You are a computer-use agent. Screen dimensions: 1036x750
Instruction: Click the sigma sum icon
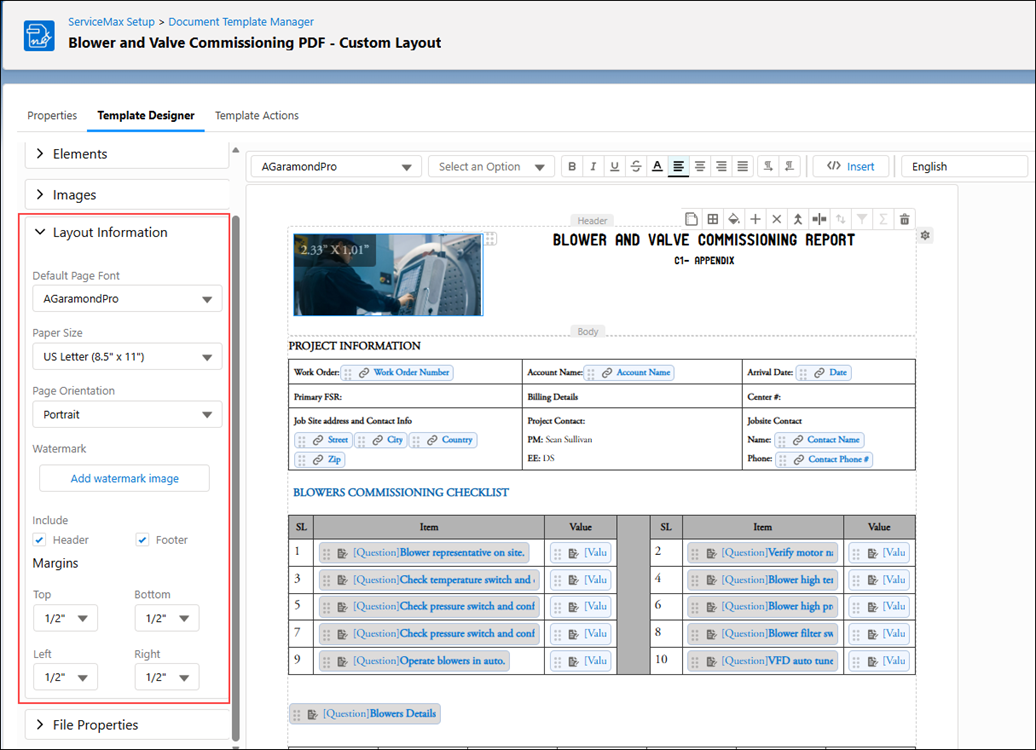click(x=883, y=219)
